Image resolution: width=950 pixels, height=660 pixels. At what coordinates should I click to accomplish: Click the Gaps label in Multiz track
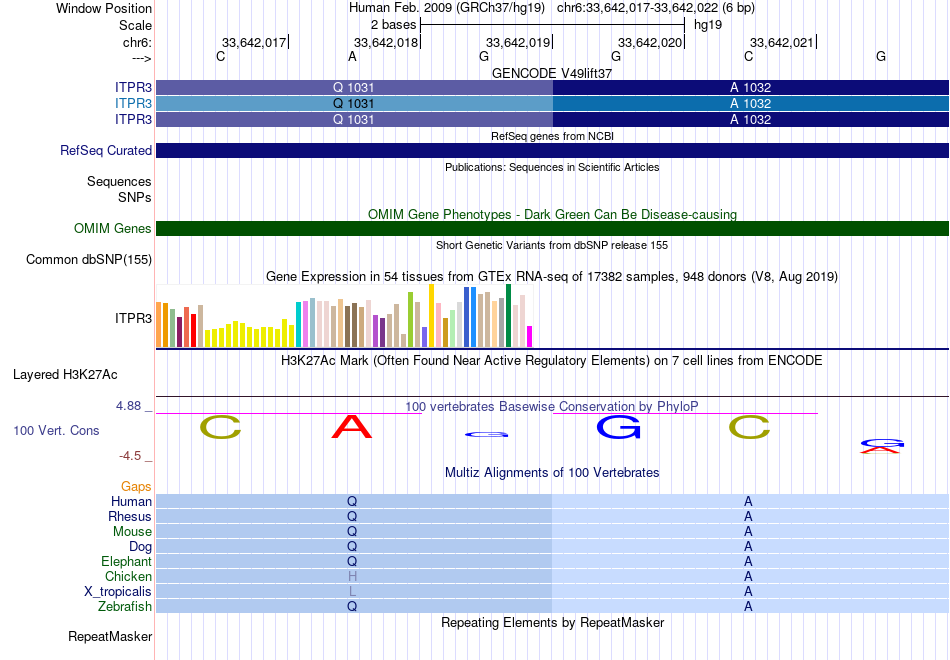[136, 487]
